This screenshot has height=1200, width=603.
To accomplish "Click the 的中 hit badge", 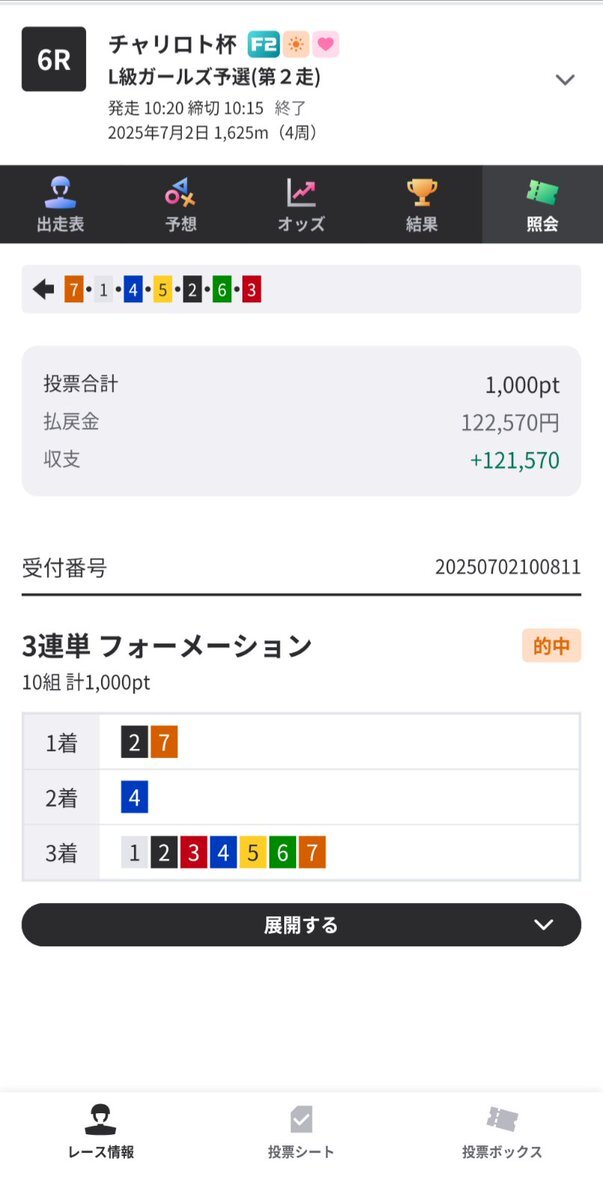I will tap(551, 646).
